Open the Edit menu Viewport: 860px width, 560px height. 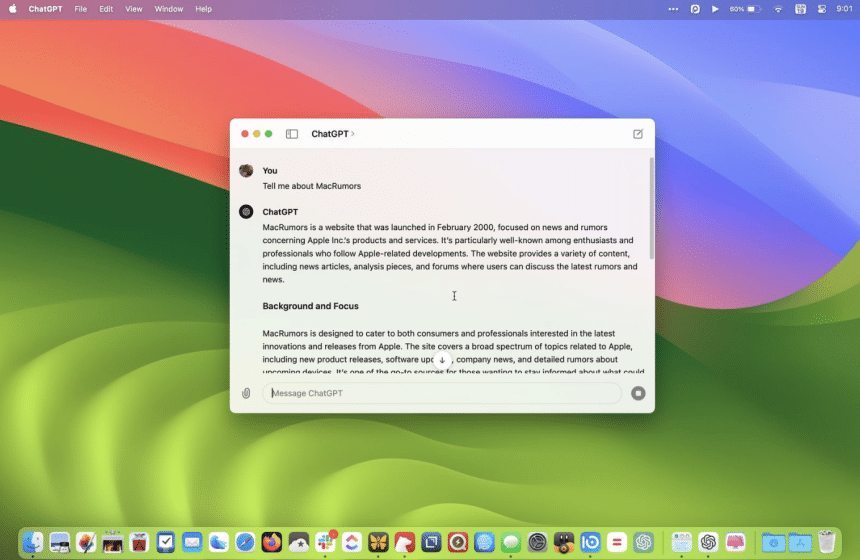click(x=106, y=9)
